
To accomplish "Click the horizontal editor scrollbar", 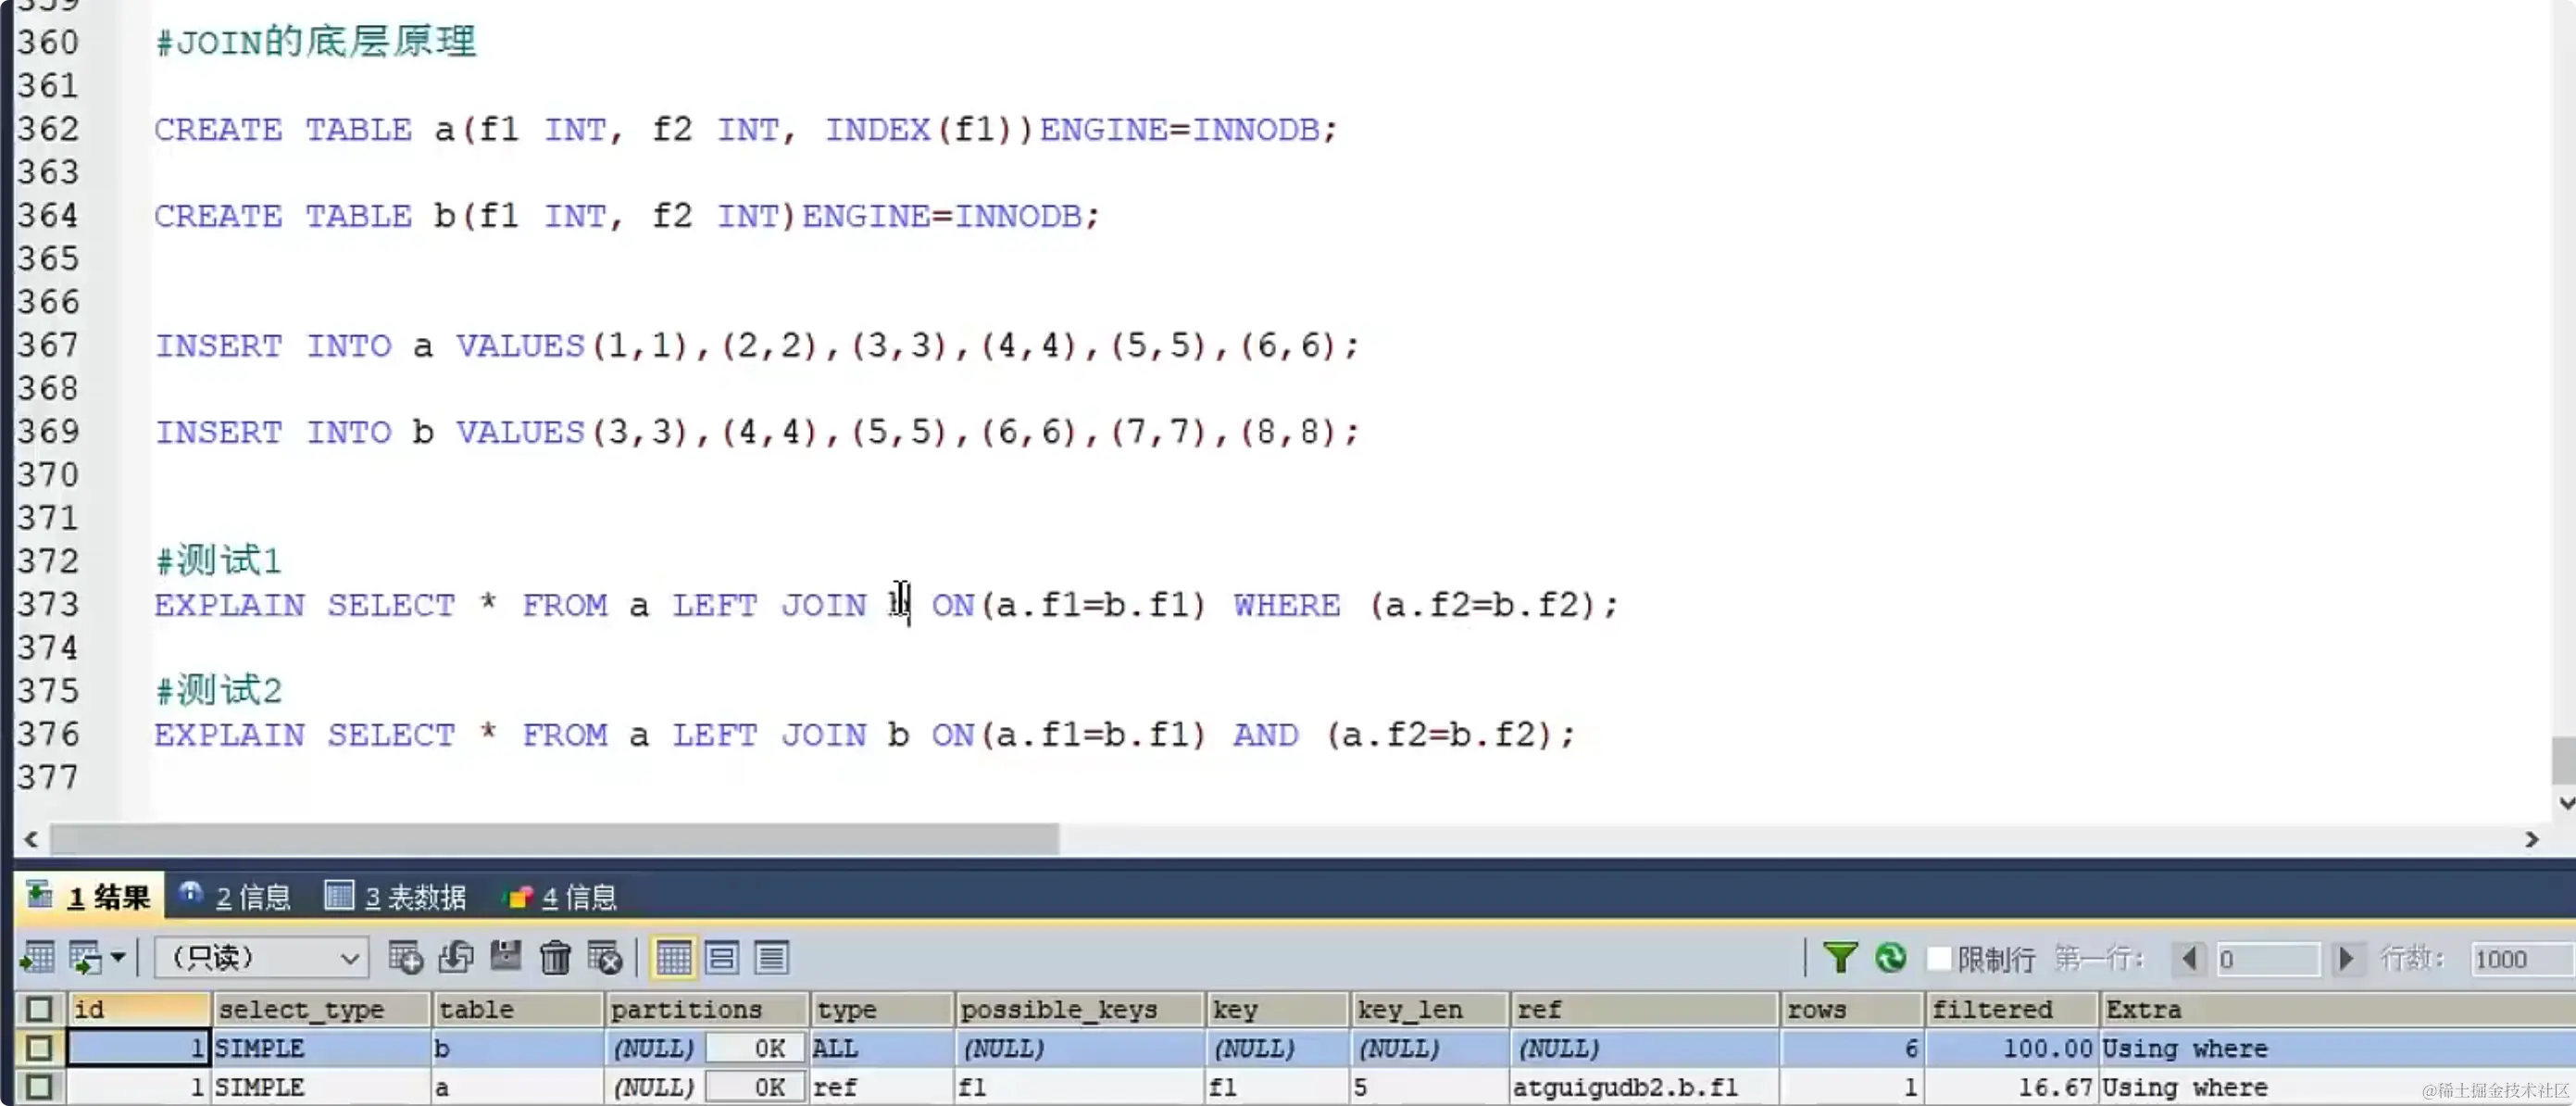I will tap(554, 839).
